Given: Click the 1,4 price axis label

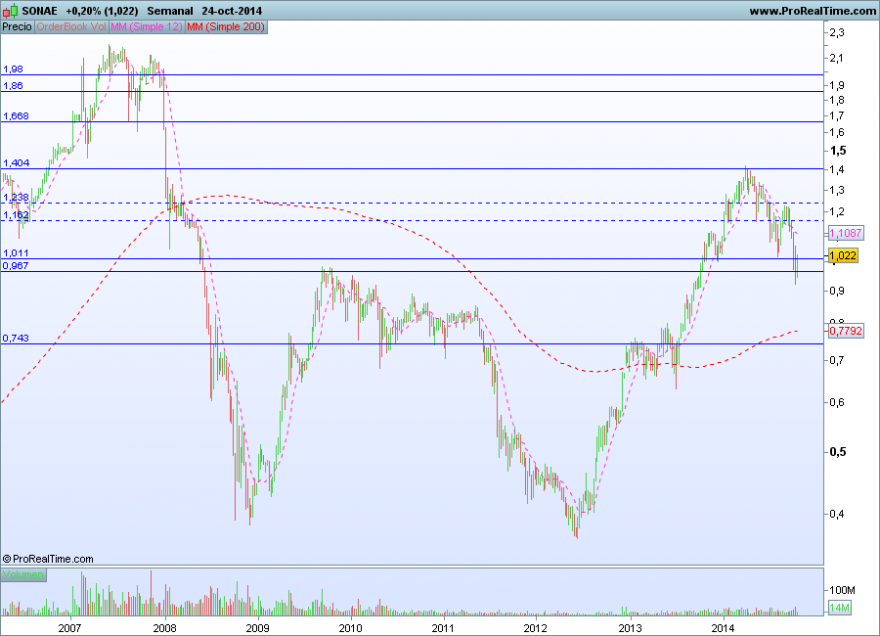Looking at the screenshot, I should point(837,170).
